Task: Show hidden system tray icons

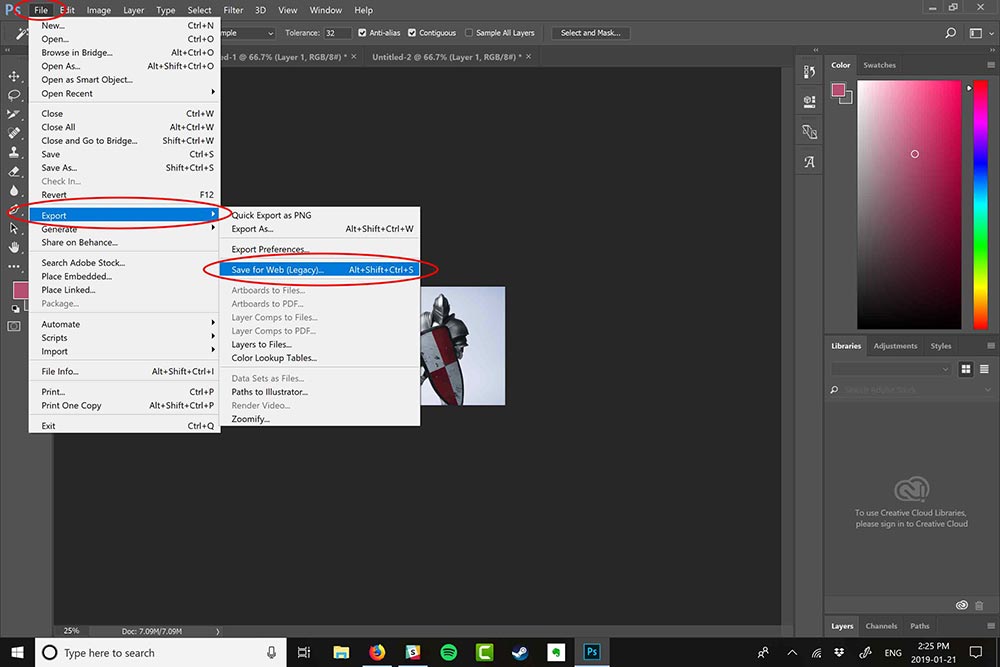Action: 792,652
